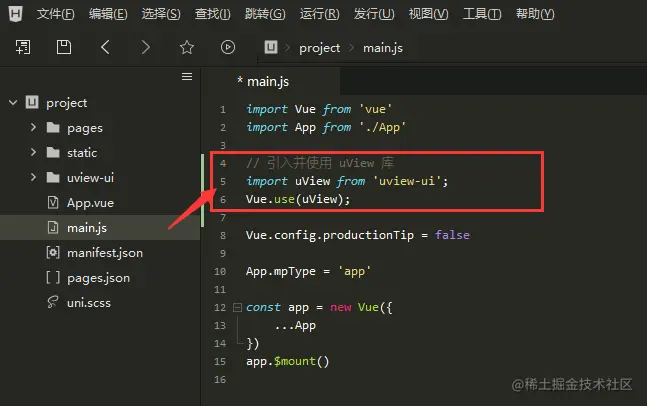The width and height of the screenshot is (647, 406).
Task: Open the 查找(I) menu
Action: click(213, 14)
